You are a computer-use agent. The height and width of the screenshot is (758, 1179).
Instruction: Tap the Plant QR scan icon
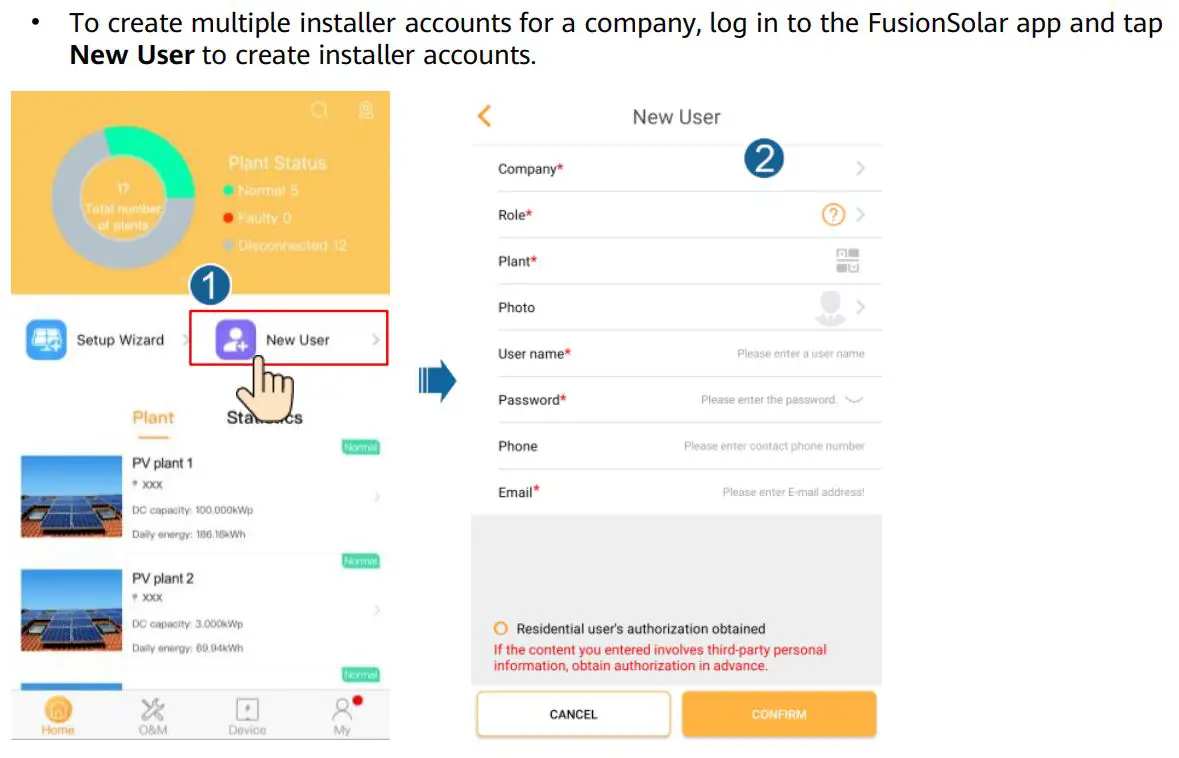(x=847, y=261)
